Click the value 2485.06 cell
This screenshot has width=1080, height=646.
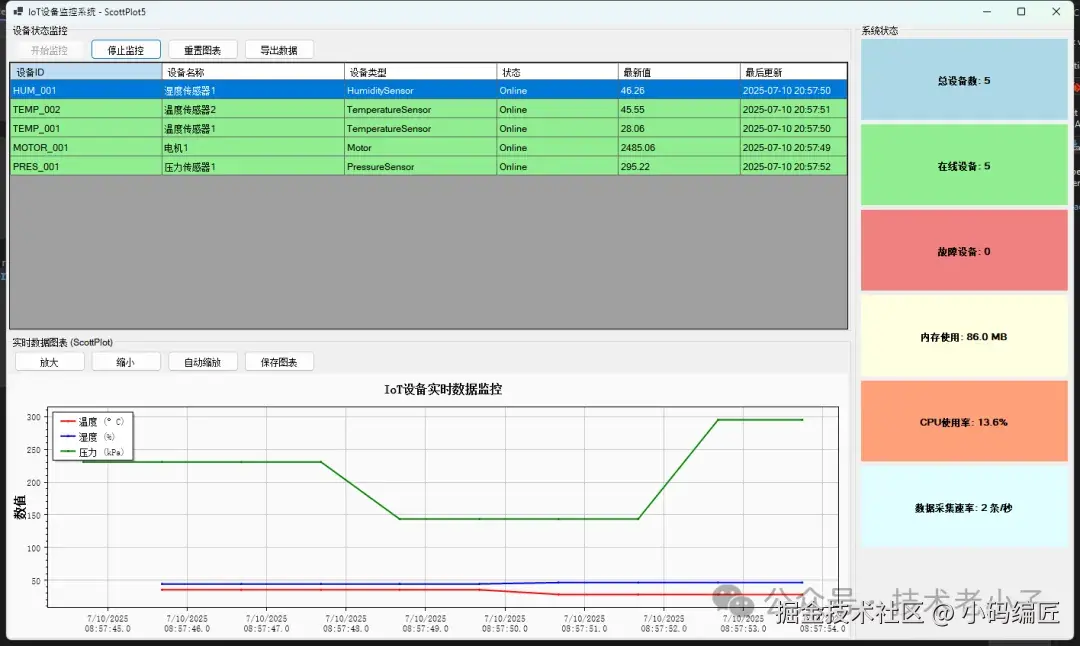point(679,147)
